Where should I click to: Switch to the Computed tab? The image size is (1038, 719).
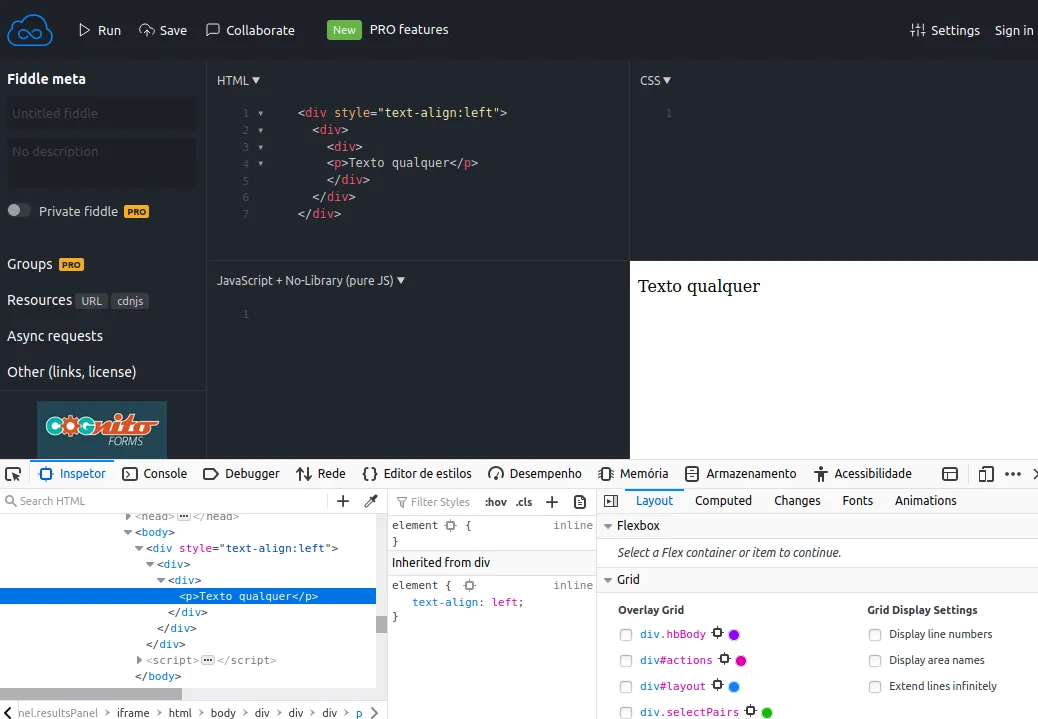[723, 501]
